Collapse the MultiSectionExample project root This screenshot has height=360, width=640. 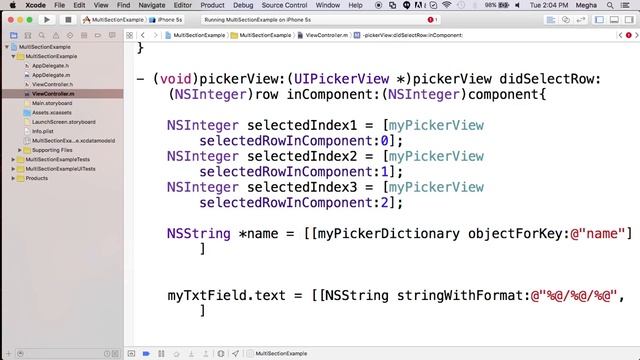coord(7,47)
